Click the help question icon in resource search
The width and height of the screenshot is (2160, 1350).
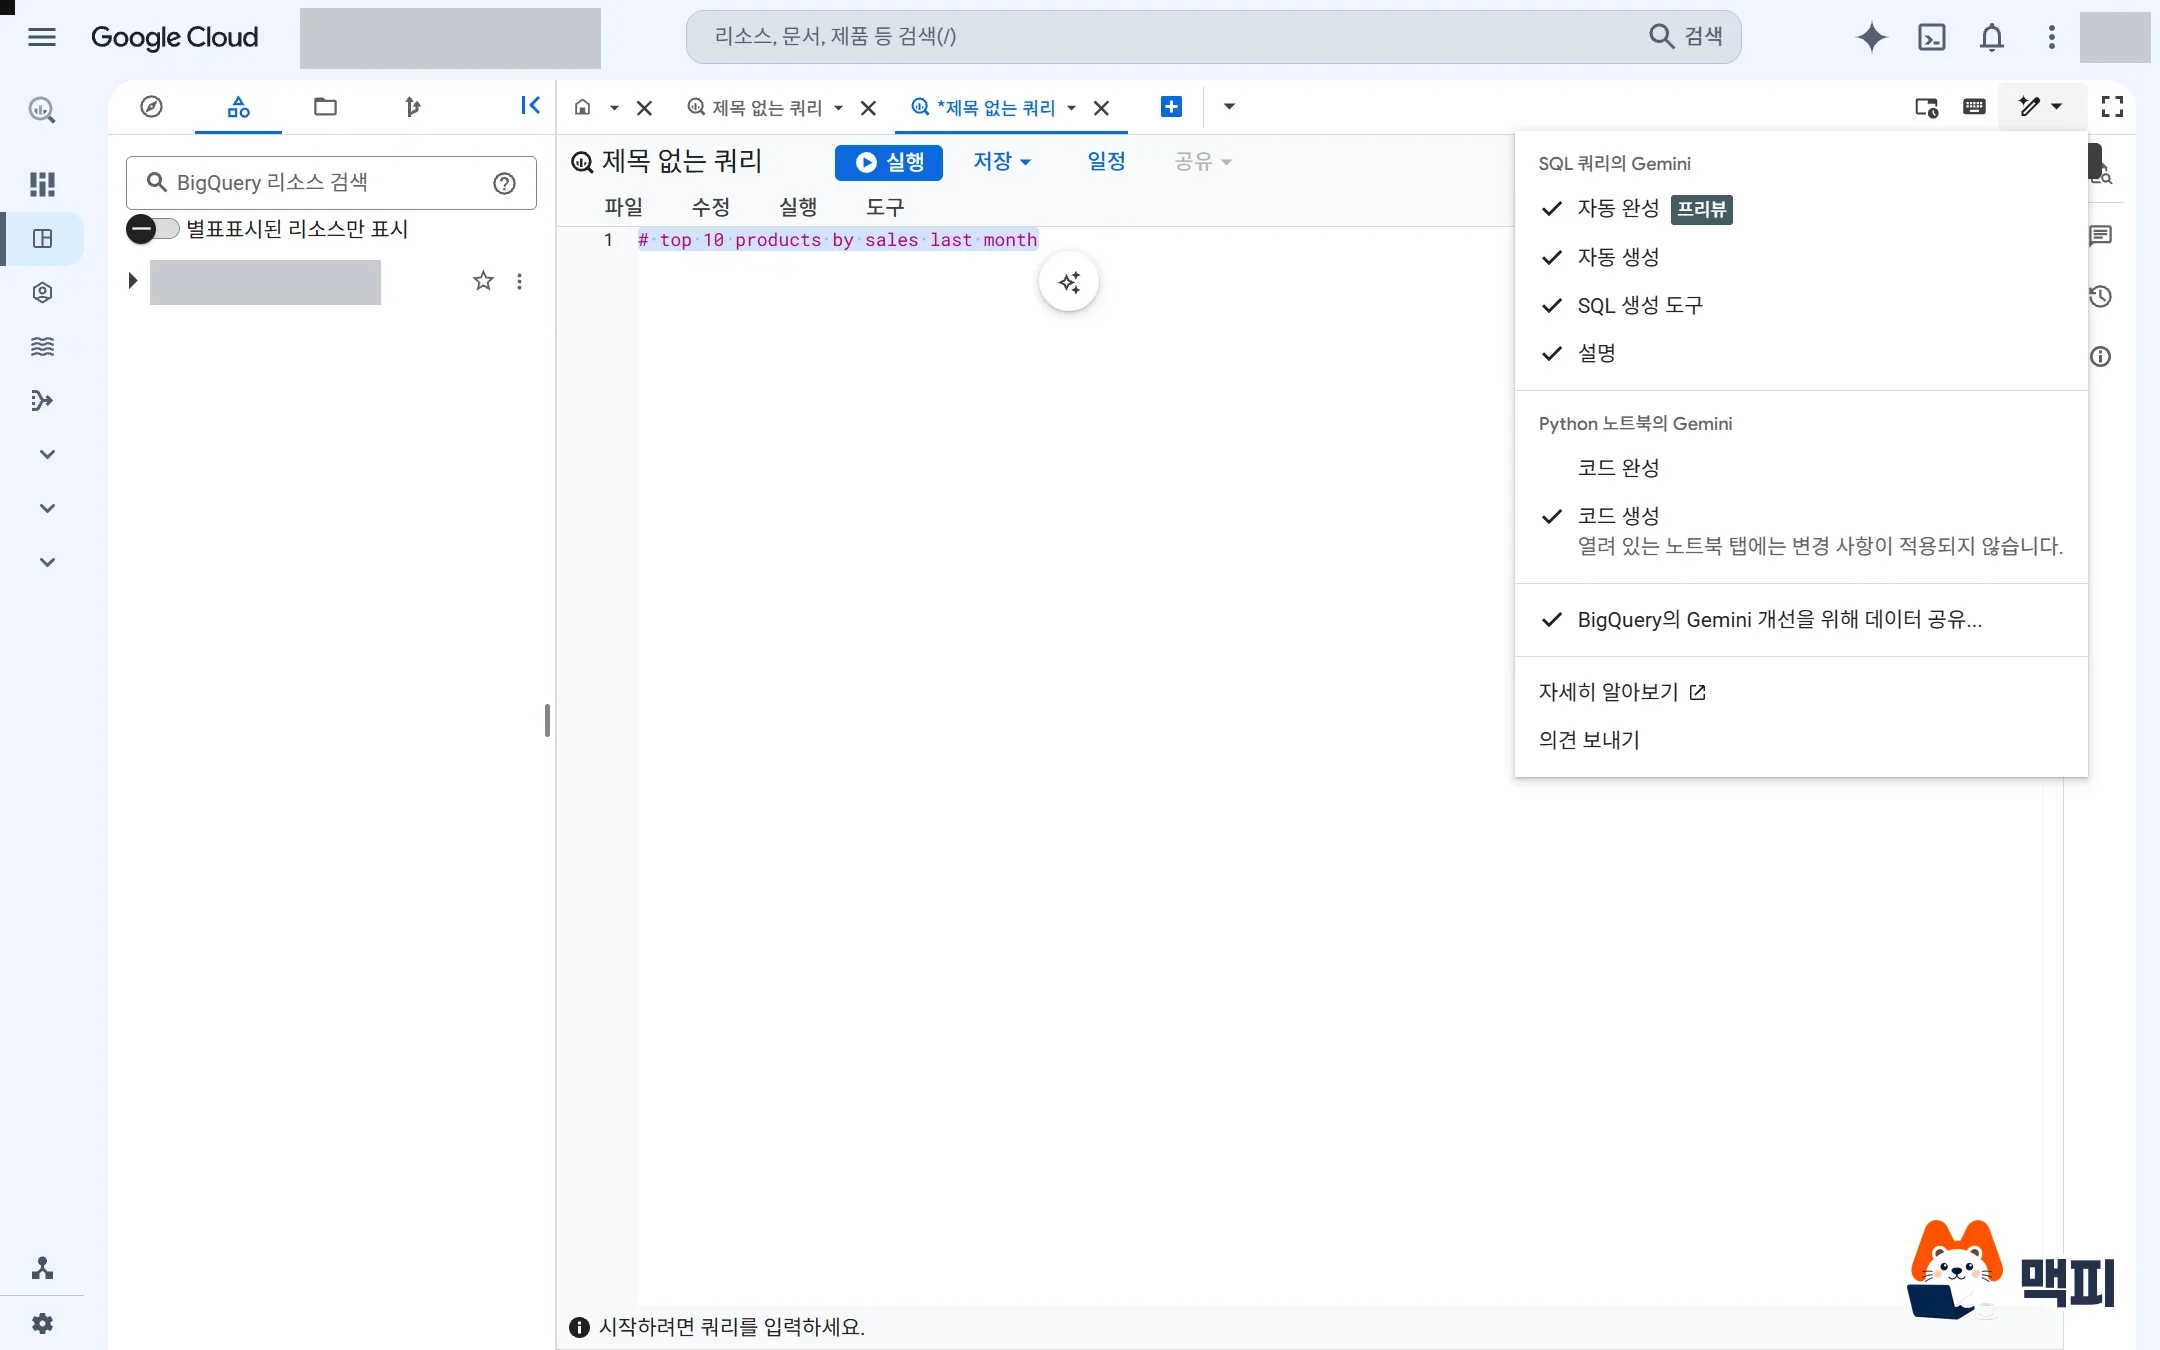(505, 183)
